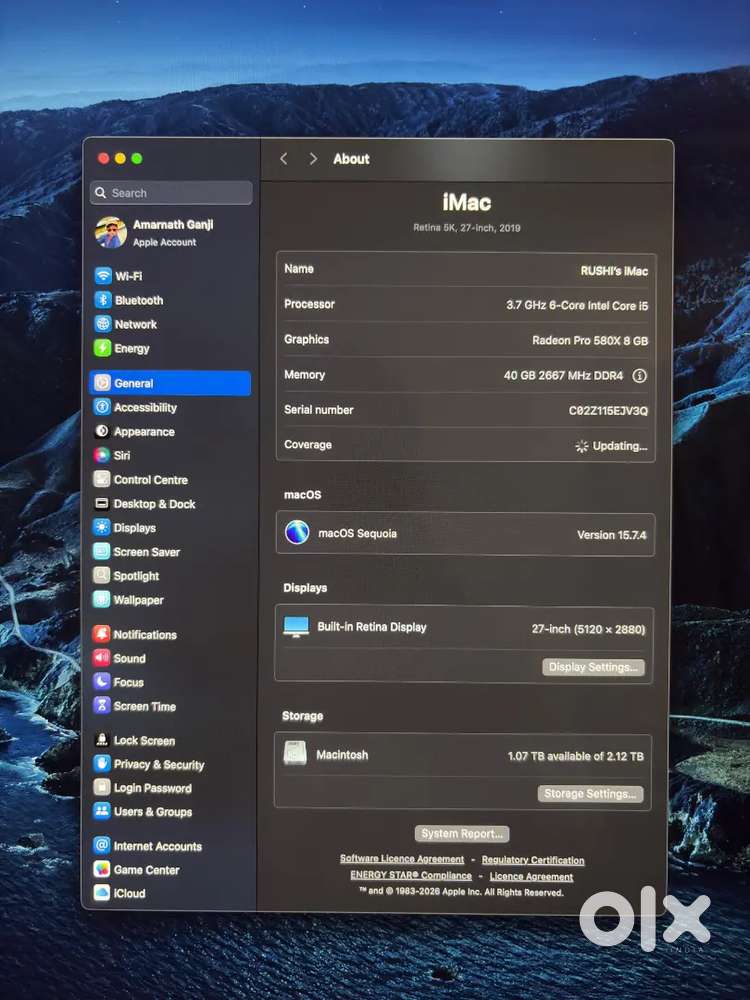The height and width of the screenshot is (1000, 750).
Task: Click the Search field in sidebar
Action: pyautogui.click(x=171, y=193)
